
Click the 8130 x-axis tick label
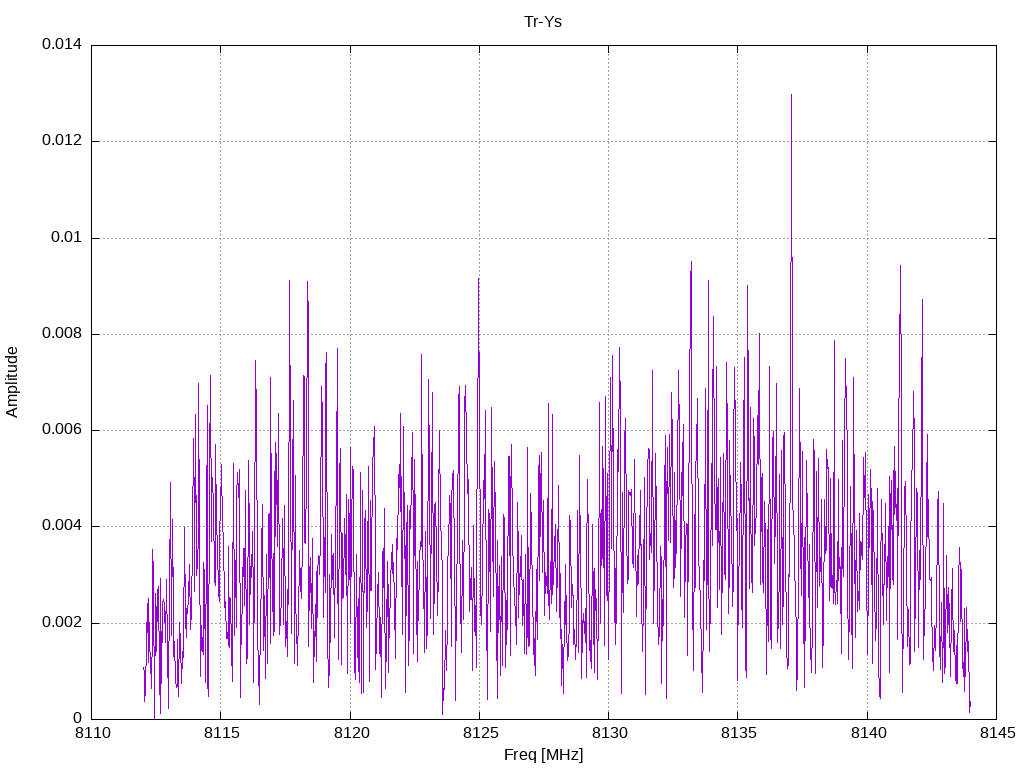tap(609, 733)
